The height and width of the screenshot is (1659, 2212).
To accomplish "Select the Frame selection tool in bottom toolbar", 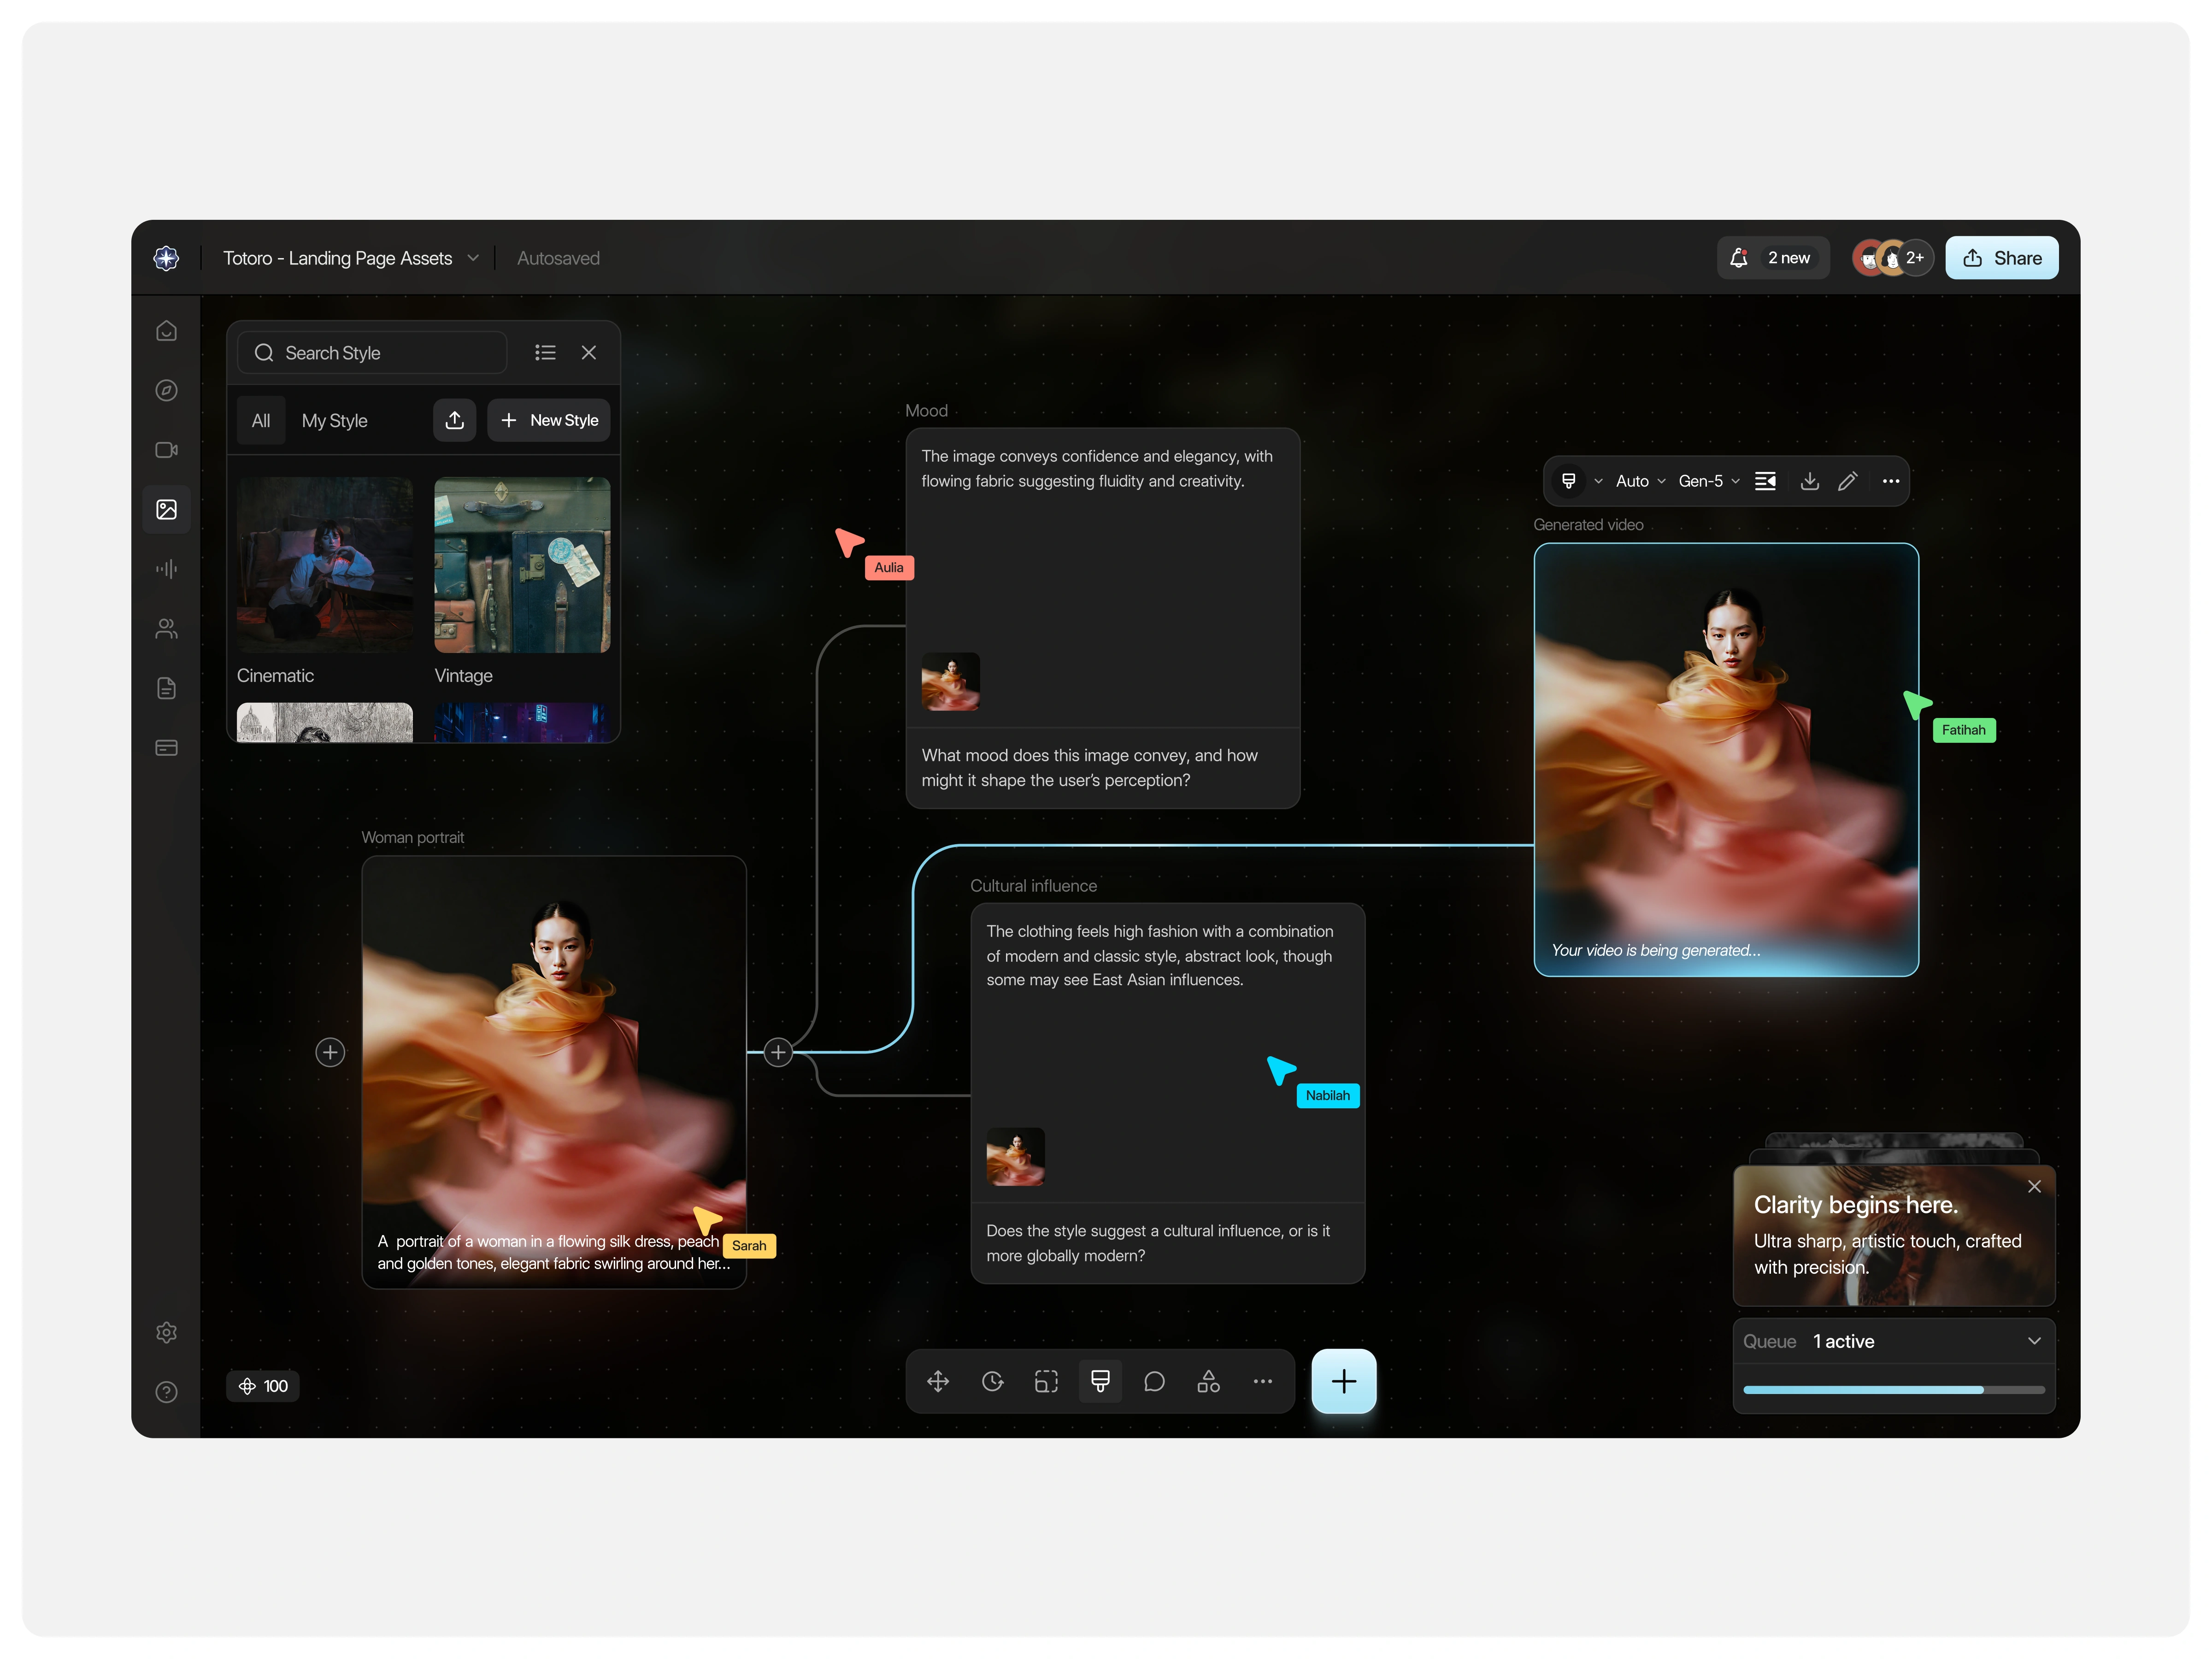I will [x=1046, y=1382].
